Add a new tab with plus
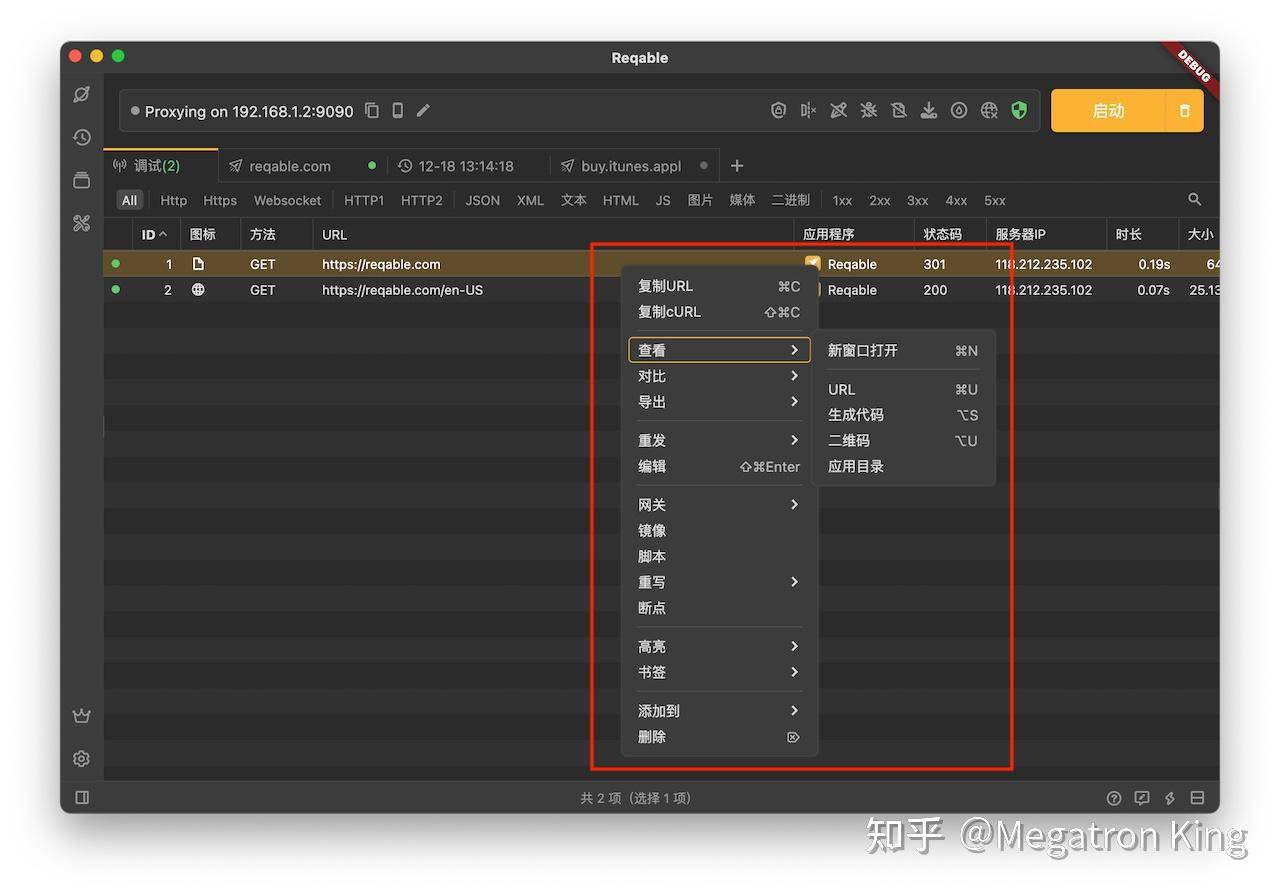1280x893 pixels. (x=737, y=166)
